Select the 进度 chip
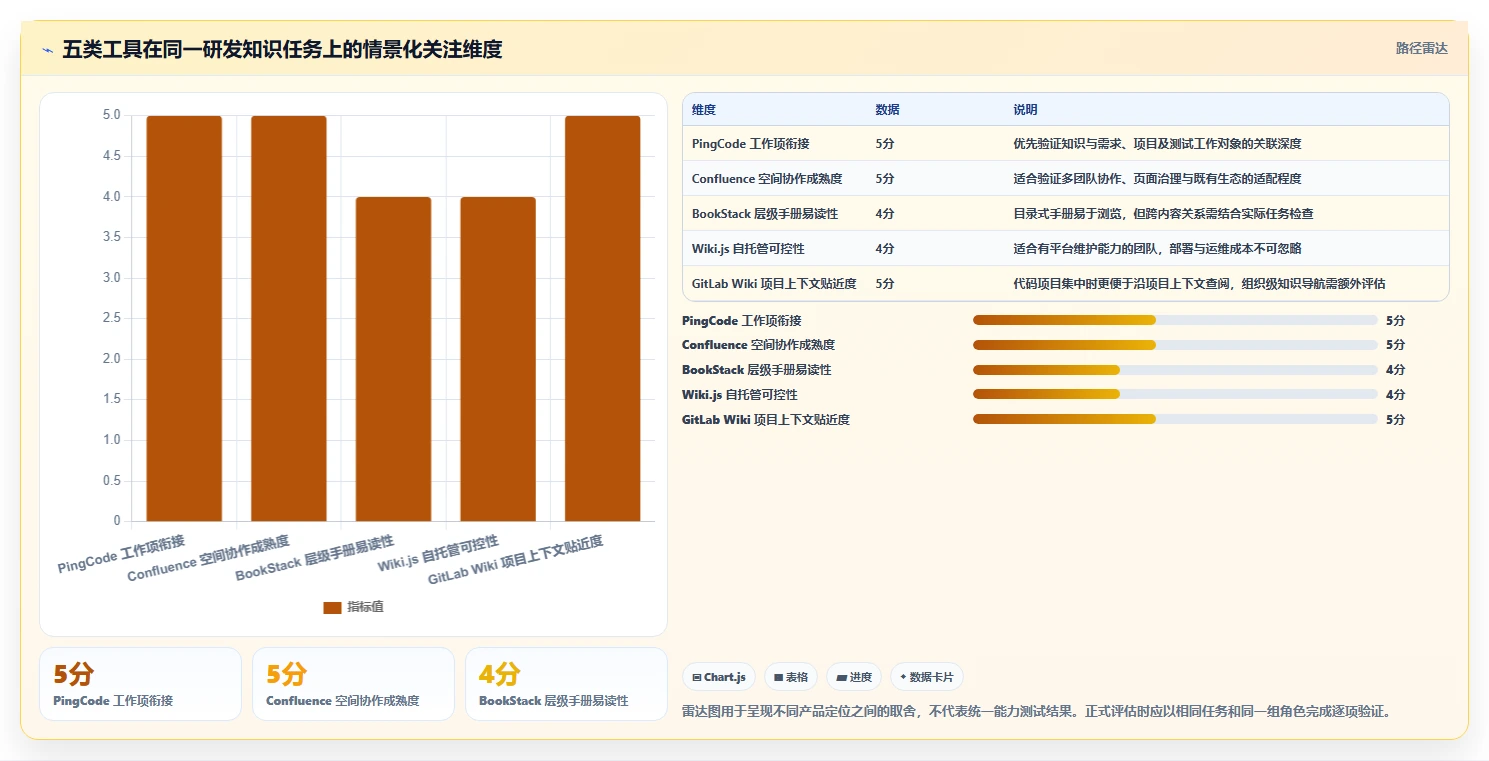The image size is (1489, 761). point(854,677)
